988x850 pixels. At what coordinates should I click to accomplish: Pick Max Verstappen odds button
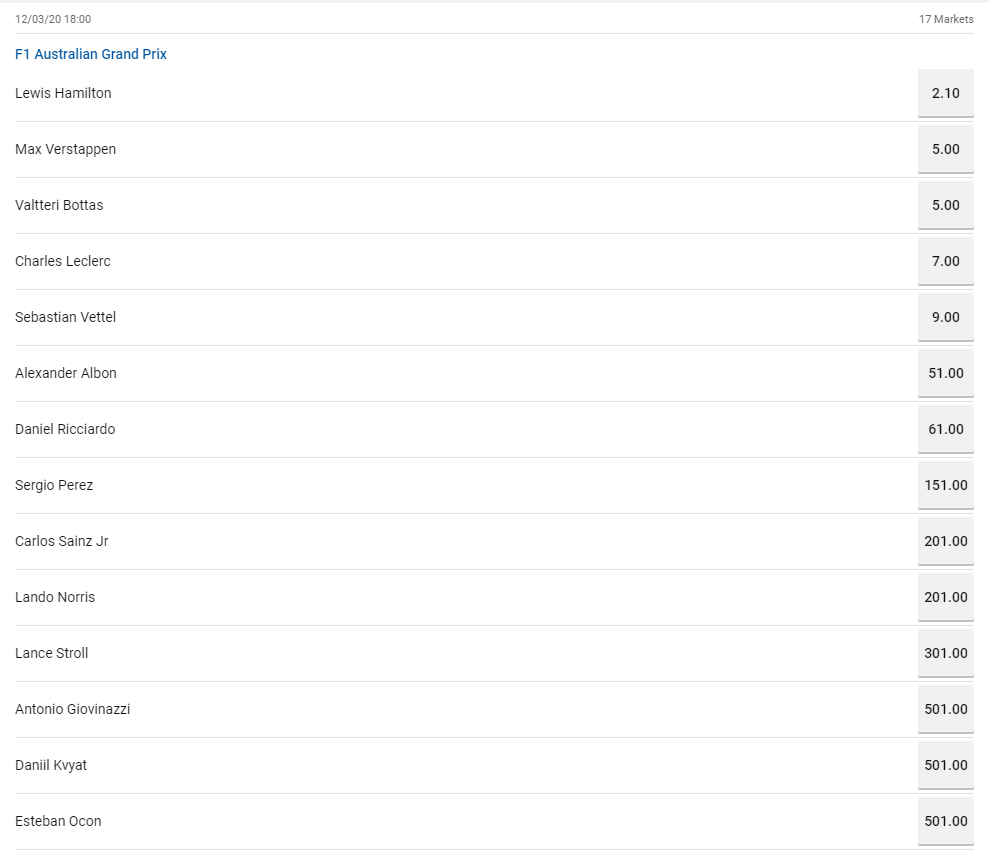click(x=945, y=149)
